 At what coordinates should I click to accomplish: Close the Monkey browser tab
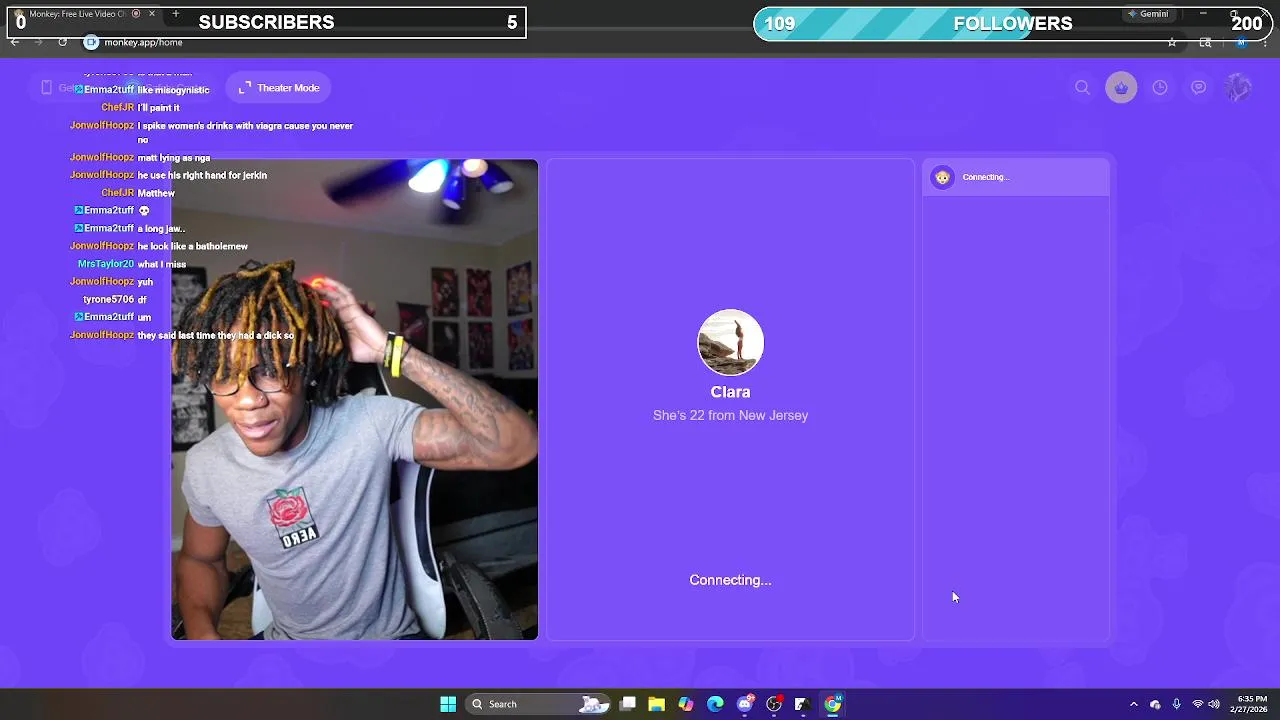coord(152,14)
